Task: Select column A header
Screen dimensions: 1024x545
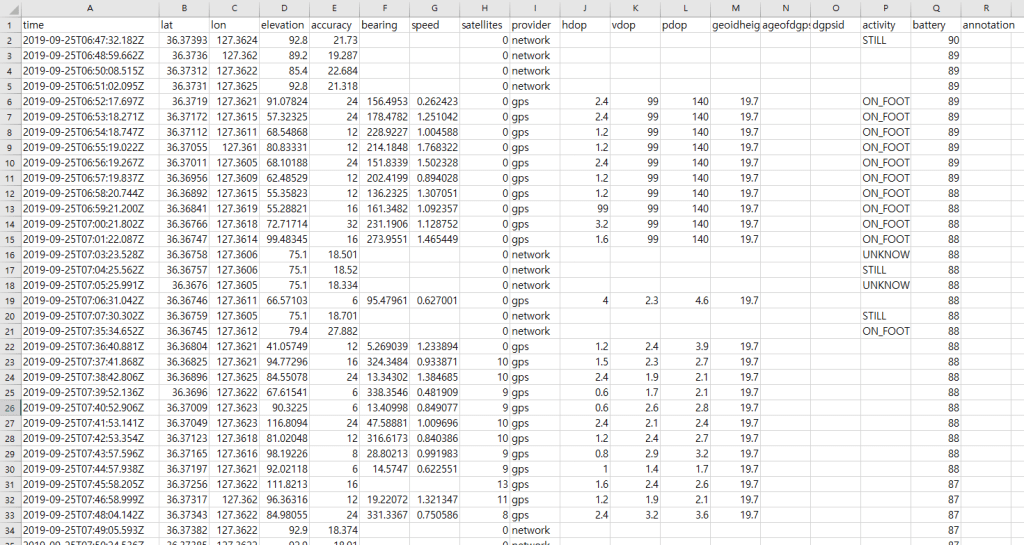Action: coord(89,8)
